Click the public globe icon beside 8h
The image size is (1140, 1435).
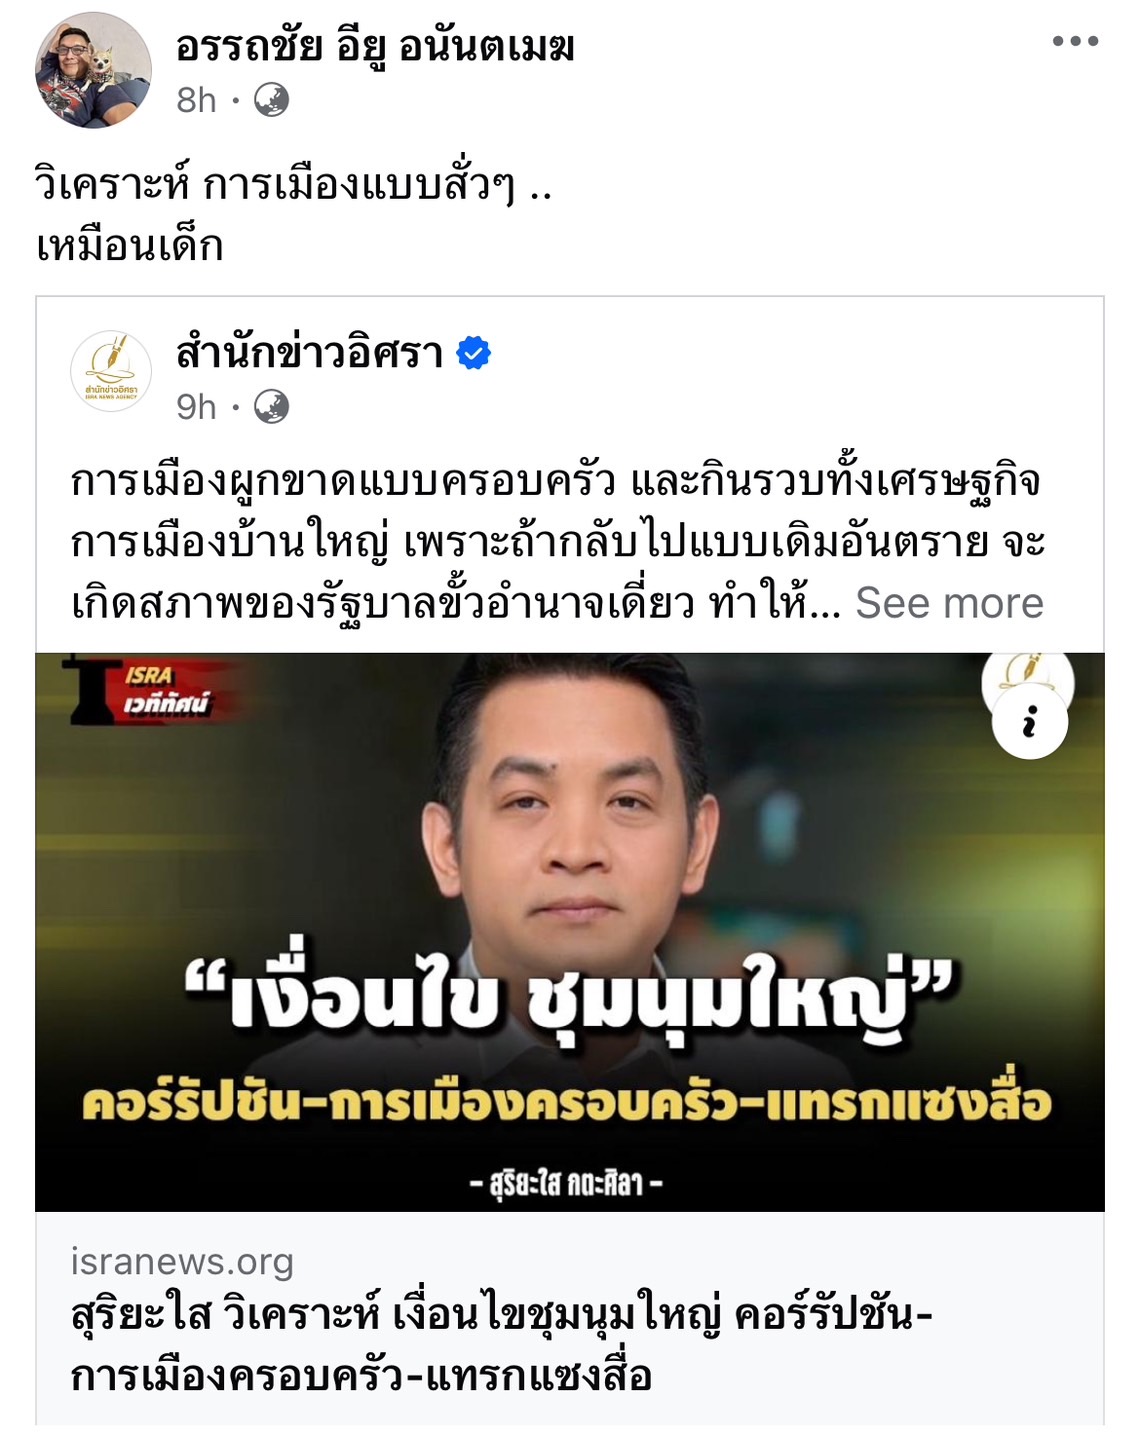tap(271, 100)
